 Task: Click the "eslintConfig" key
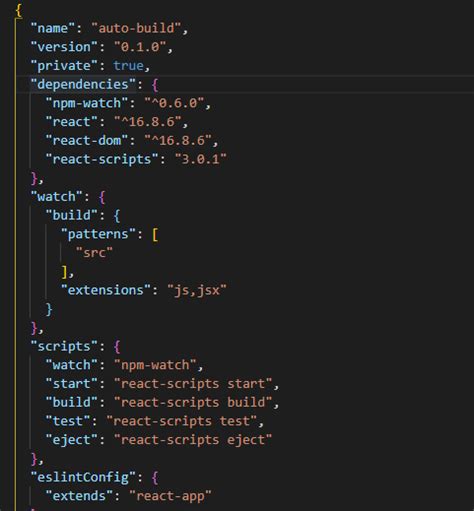point(83,477)
